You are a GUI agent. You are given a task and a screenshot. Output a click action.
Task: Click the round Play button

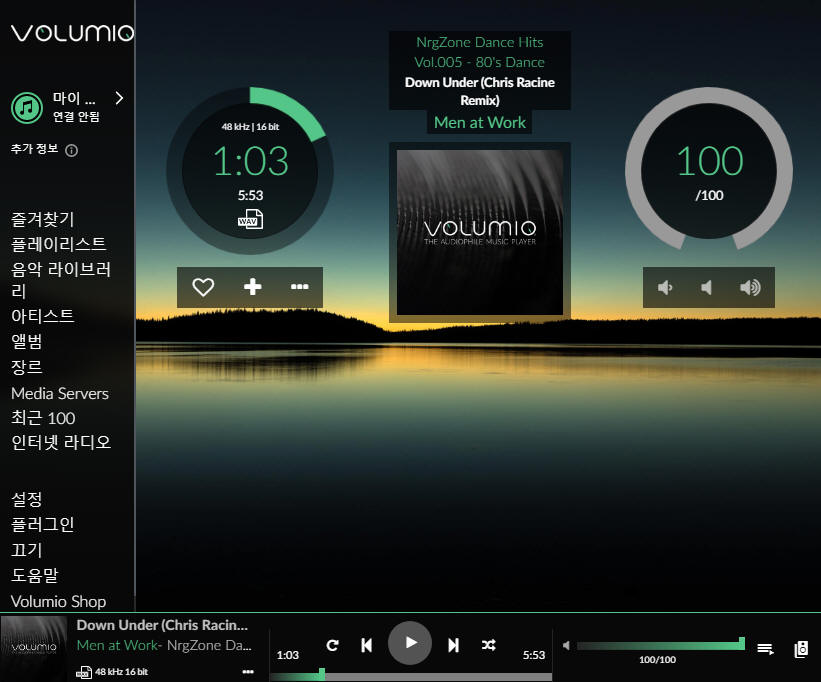pyautogui.click(x=409, y=643)
